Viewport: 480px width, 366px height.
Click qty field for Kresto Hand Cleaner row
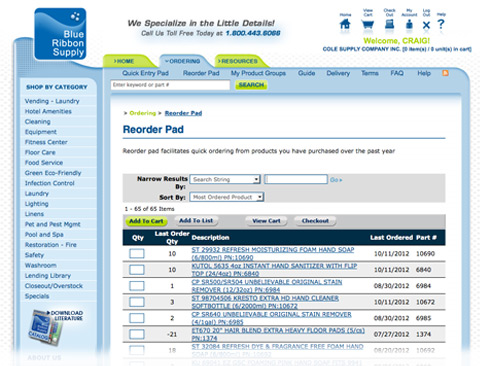coord(137,302)
